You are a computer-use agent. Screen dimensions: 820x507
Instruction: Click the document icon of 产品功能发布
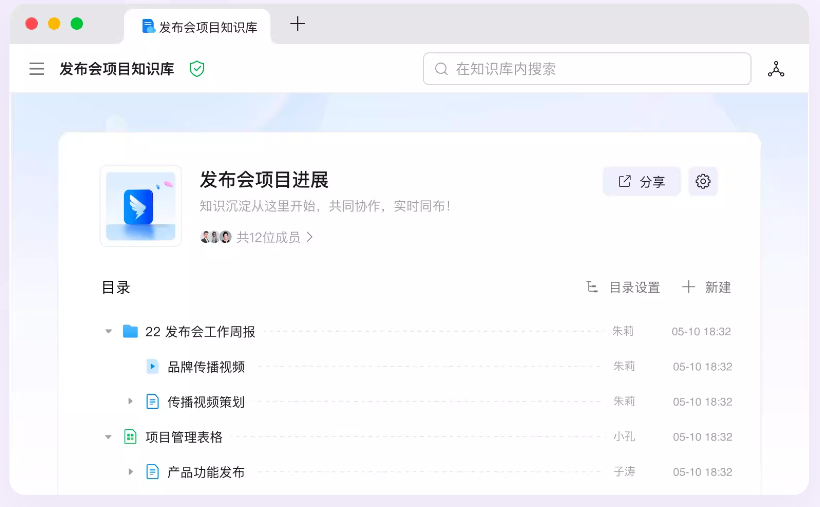[152, 472]
